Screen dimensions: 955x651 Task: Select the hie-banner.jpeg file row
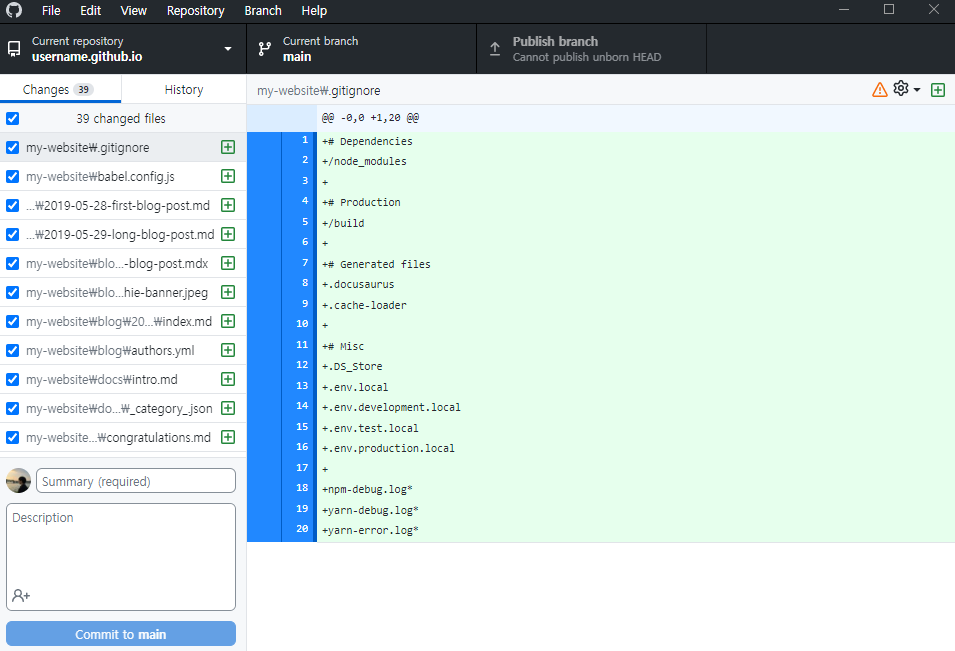[x=123, y=292]
